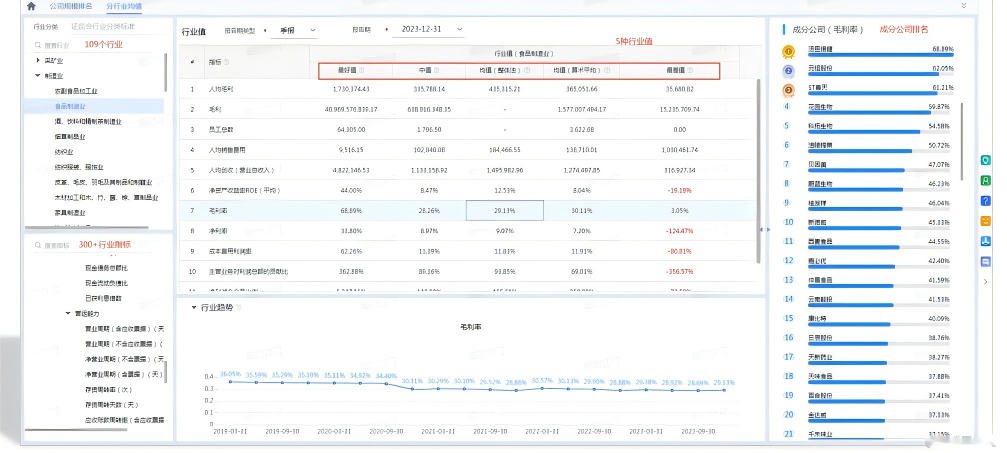Click the home icon in top bar
Screen dimensions: 1007x453
pos(31,7)
